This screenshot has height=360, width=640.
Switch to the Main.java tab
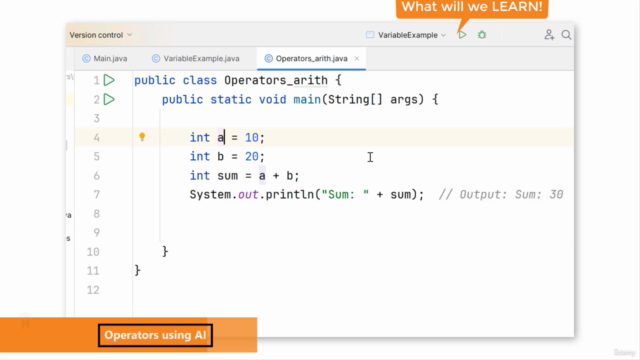click(105, 58)
